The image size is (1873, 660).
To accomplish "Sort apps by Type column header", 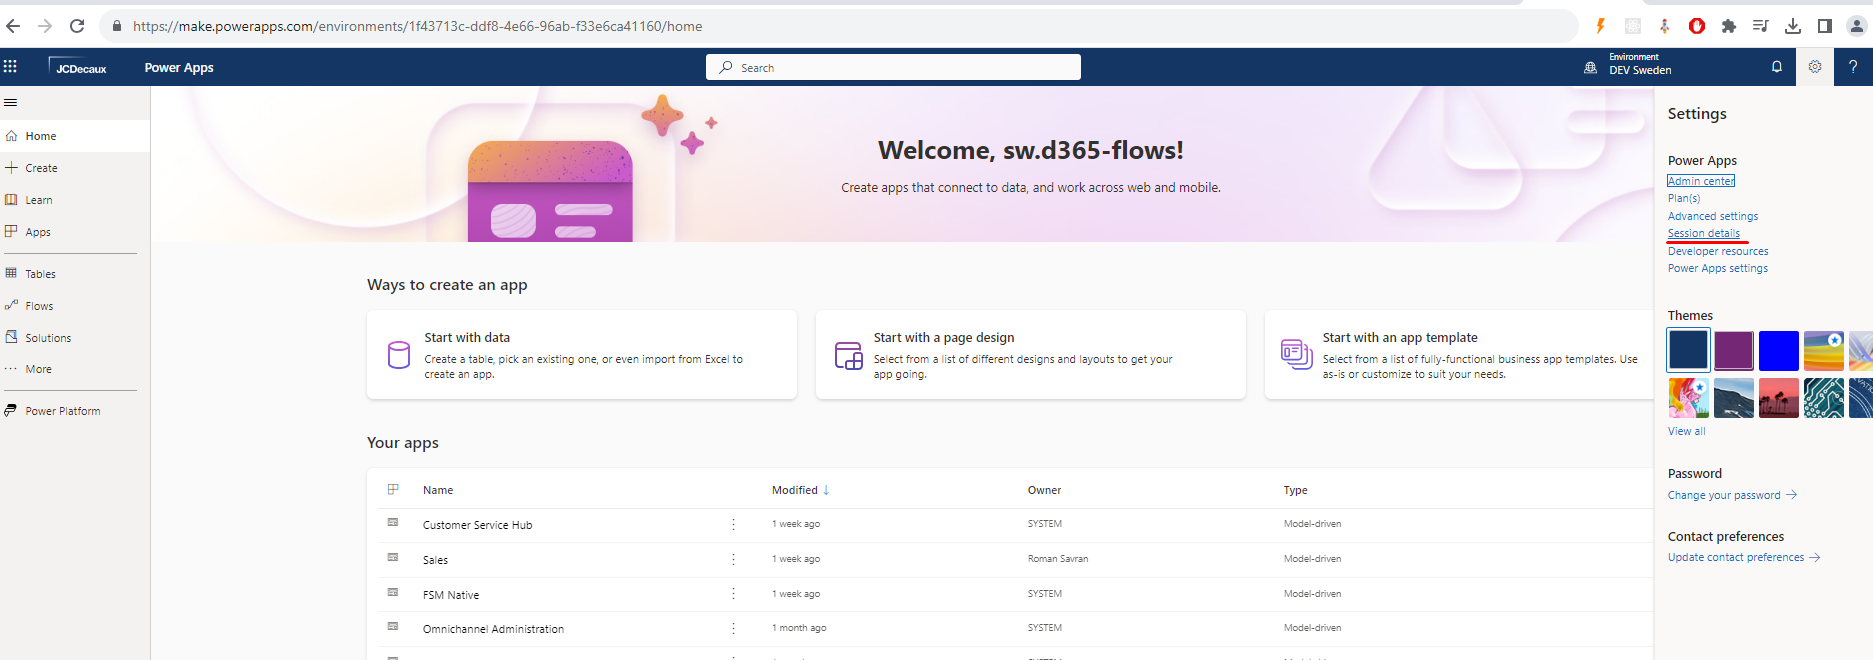I will point(1295,490).
